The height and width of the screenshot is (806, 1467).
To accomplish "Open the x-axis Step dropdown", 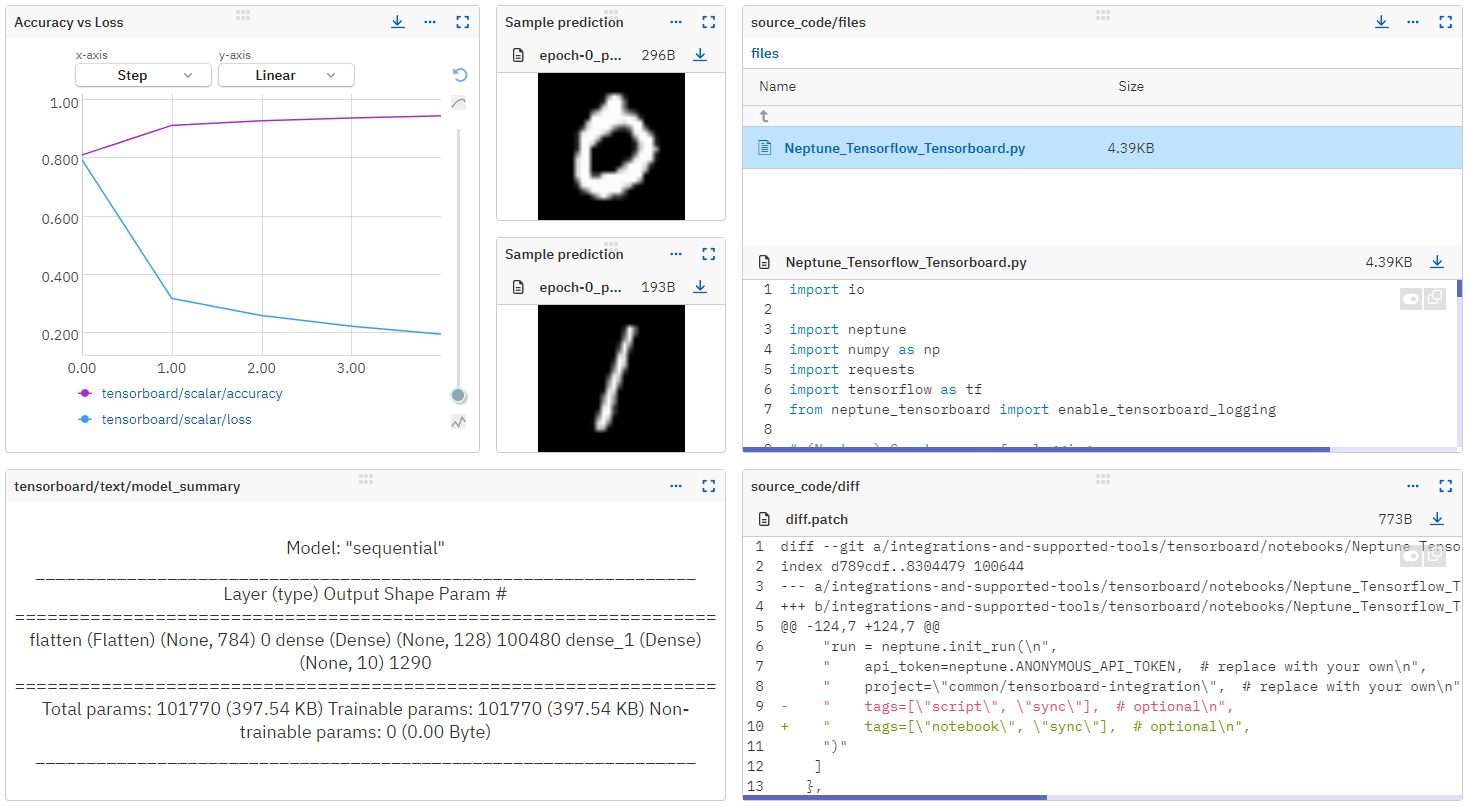I will 143,75.
